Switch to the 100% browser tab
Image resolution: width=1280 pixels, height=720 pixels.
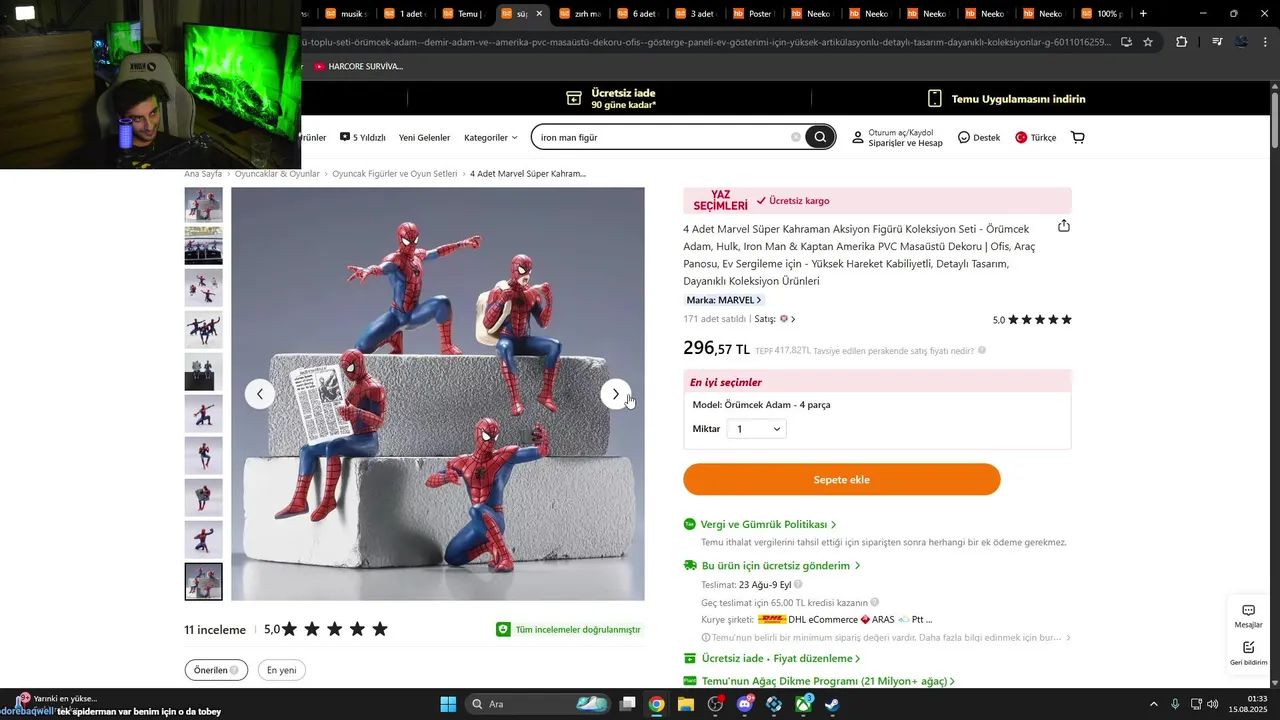(x=1102, y=14)
